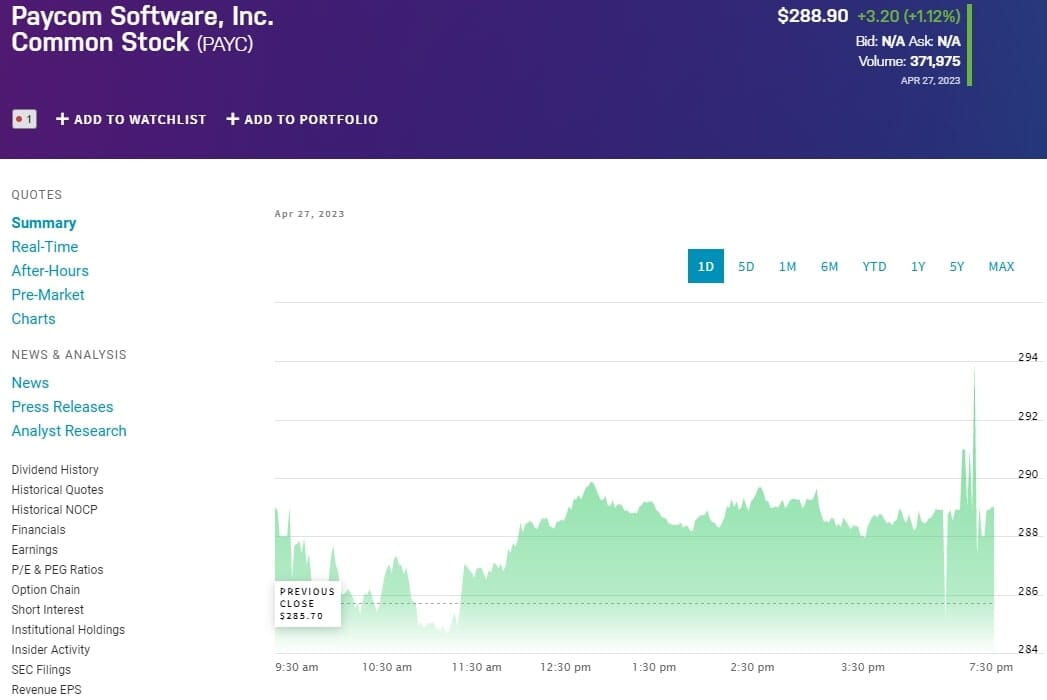The height and width of the screenshot is (700, 1047).
Task: Open the After-Hours quotes page
Action: (50, 271)
